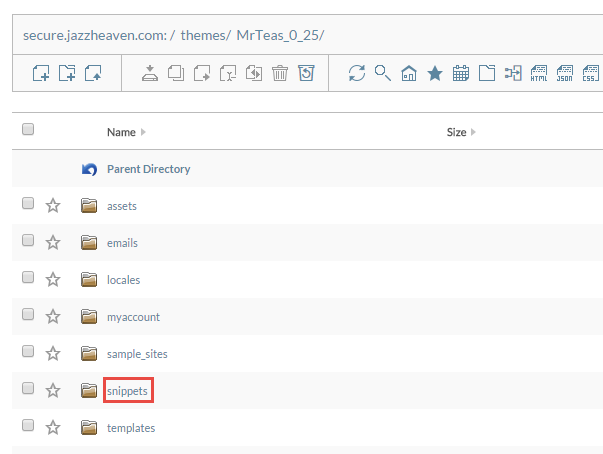
Task: Check the myaccount row checkbox
Action: tap(28, 314)
